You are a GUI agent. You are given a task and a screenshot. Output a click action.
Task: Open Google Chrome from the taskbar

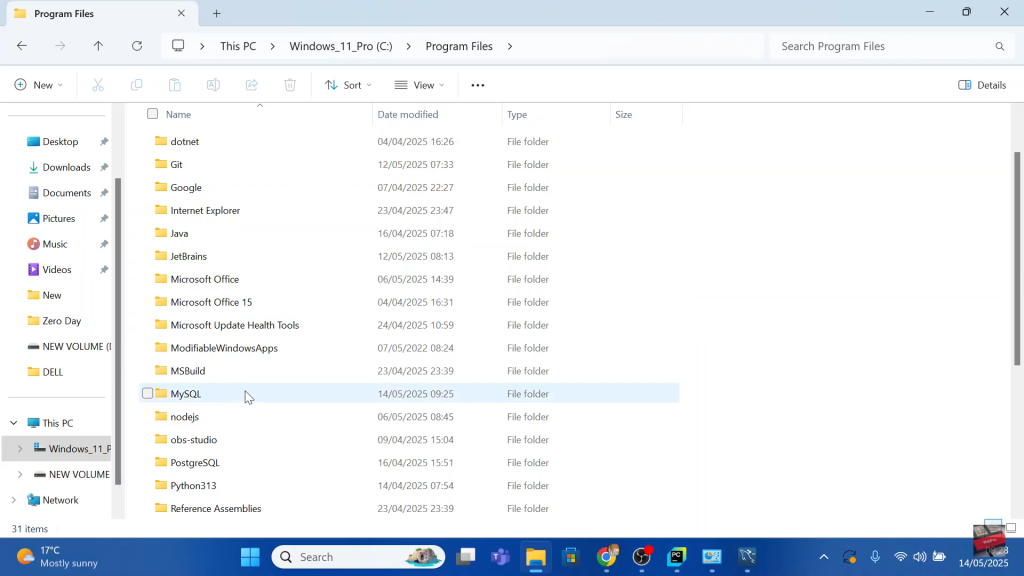coord(607,557)
